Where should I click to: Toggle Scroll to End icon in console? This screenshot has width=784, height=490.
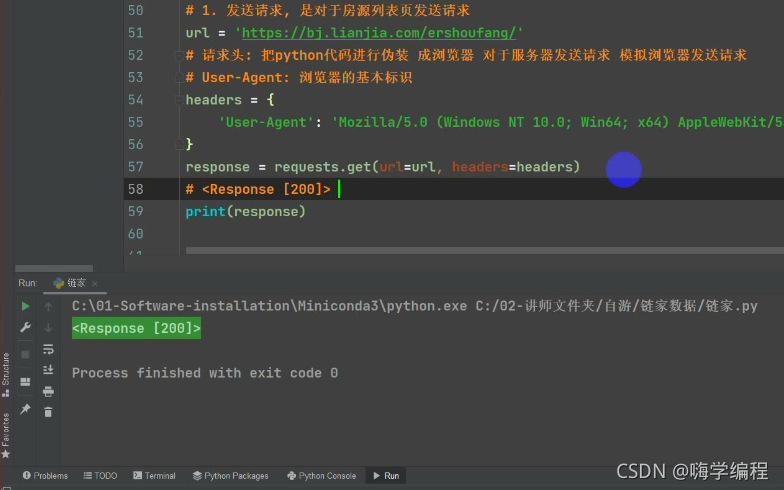(x=48, y=370)
